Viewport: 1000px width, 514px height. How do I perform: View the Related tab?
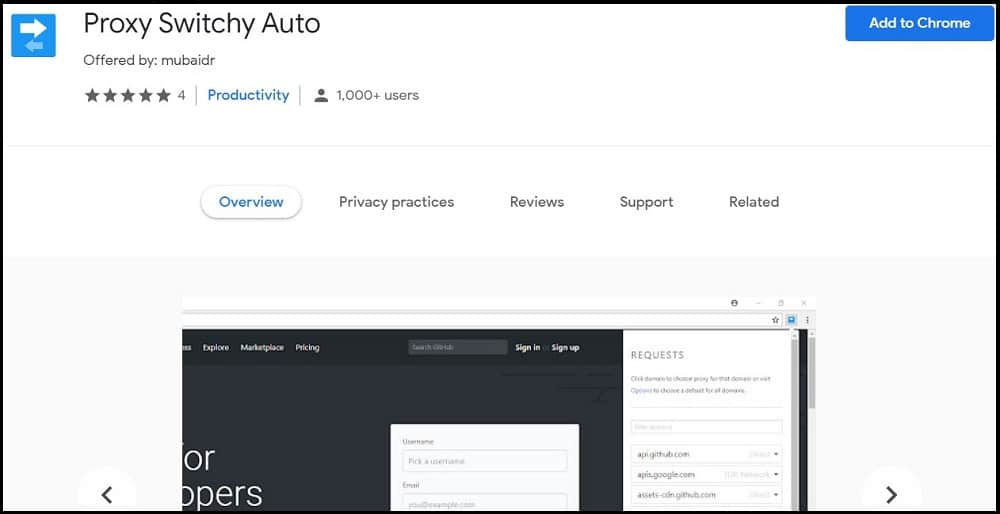754,202
